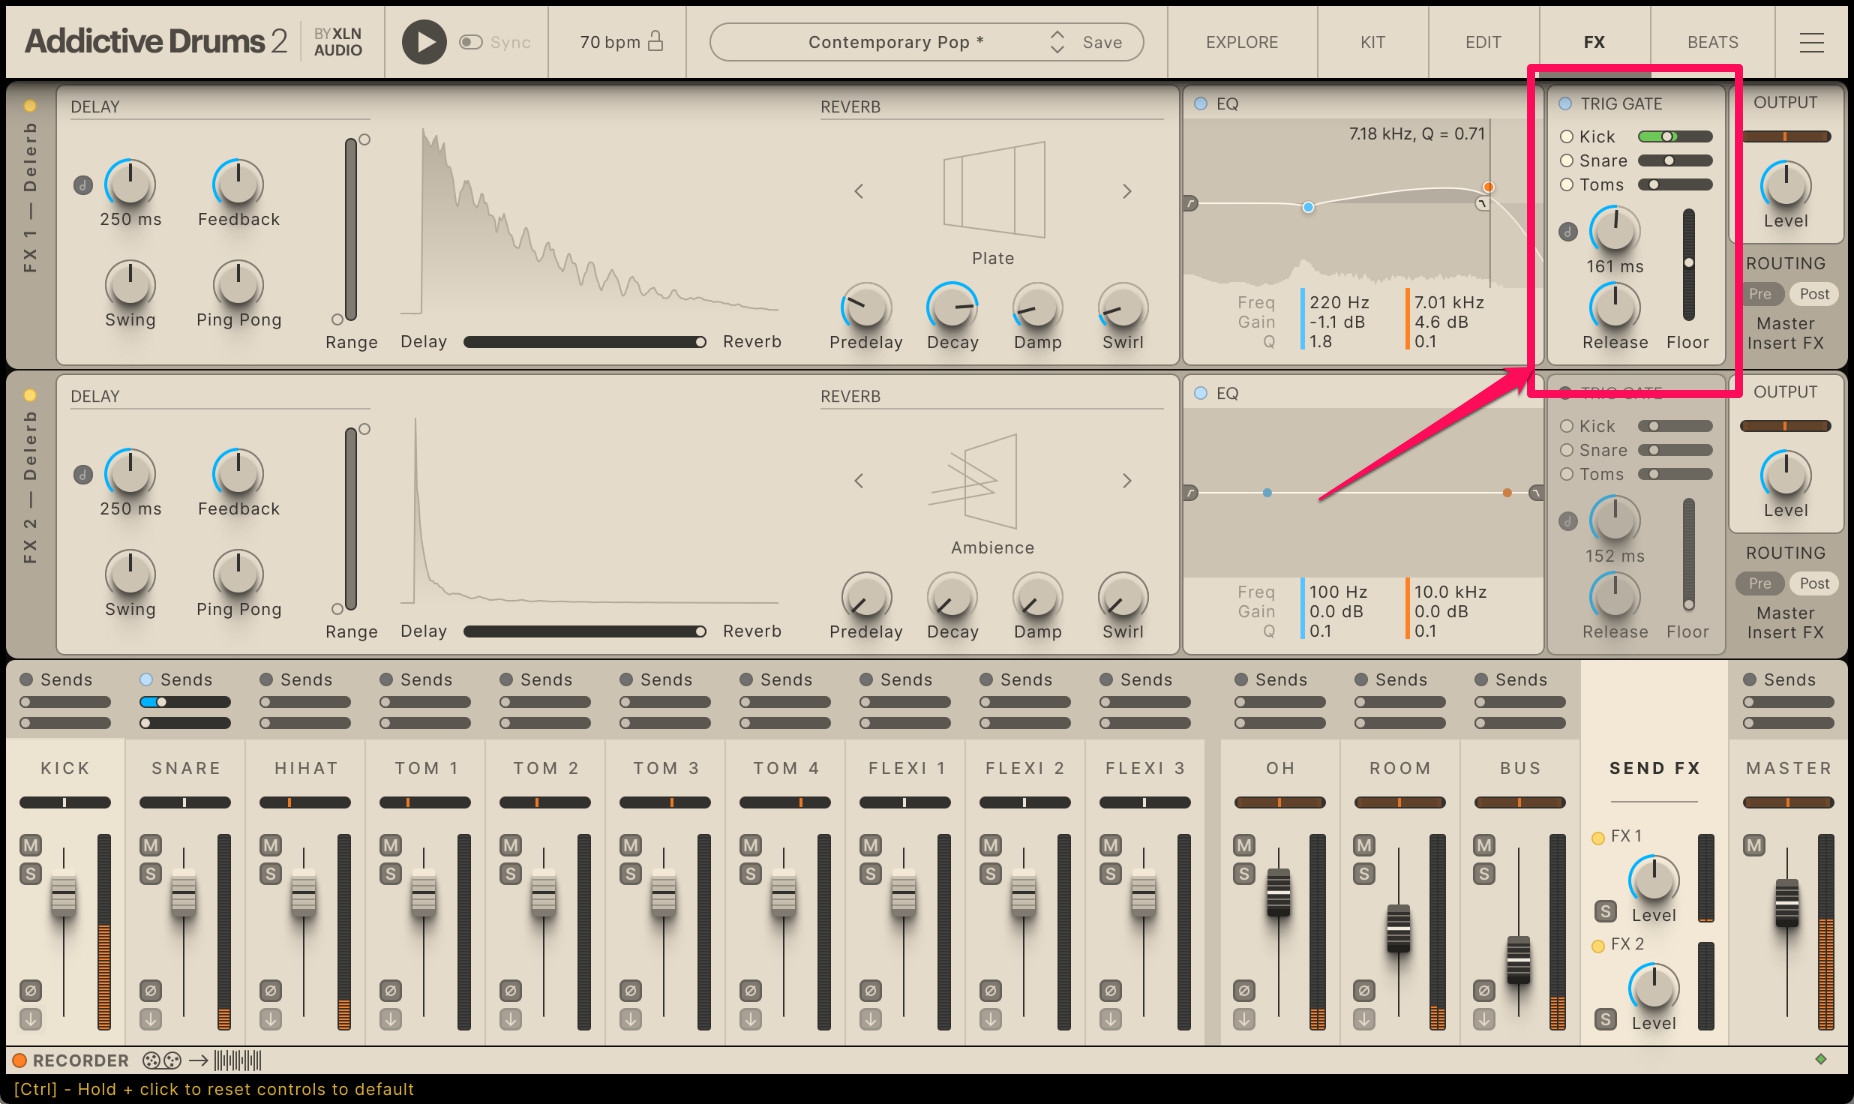1854x1104 pixels.
Task: Switch to the EDIT tab
Action: [x=1483, y=42]
